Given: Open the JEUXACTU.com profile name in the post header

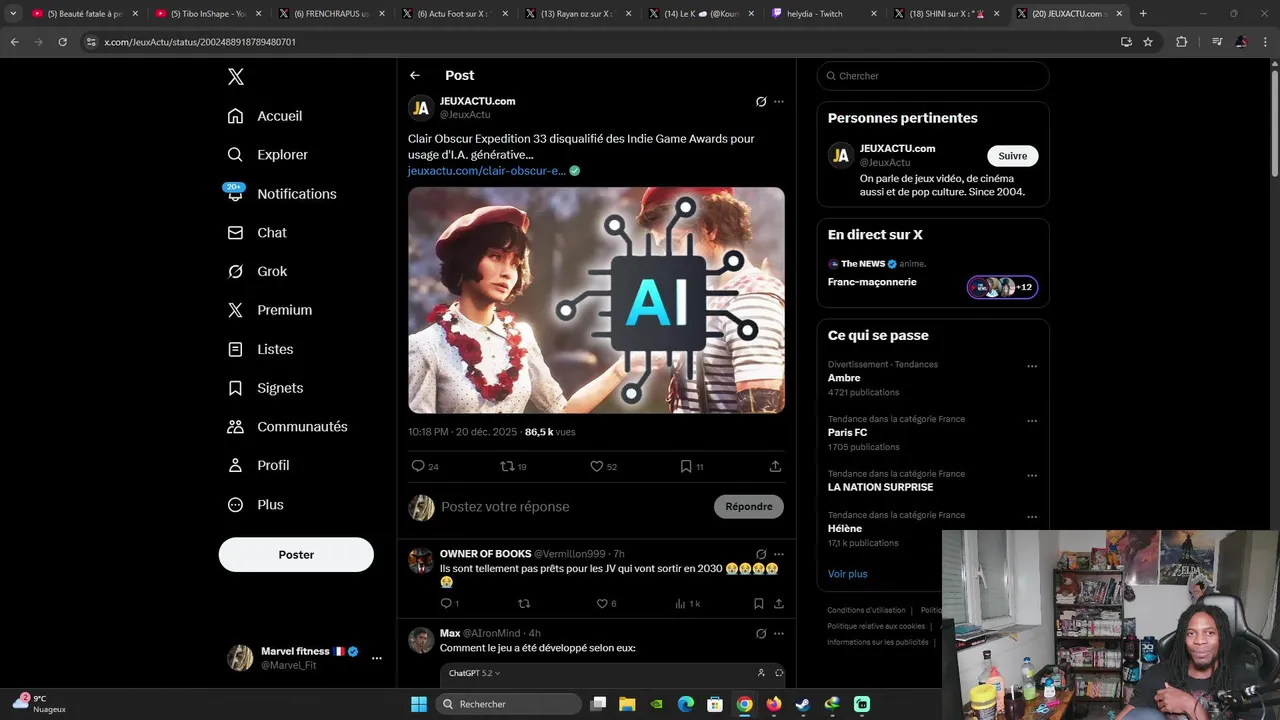Looking at the screenshot, I should point(478,101).
